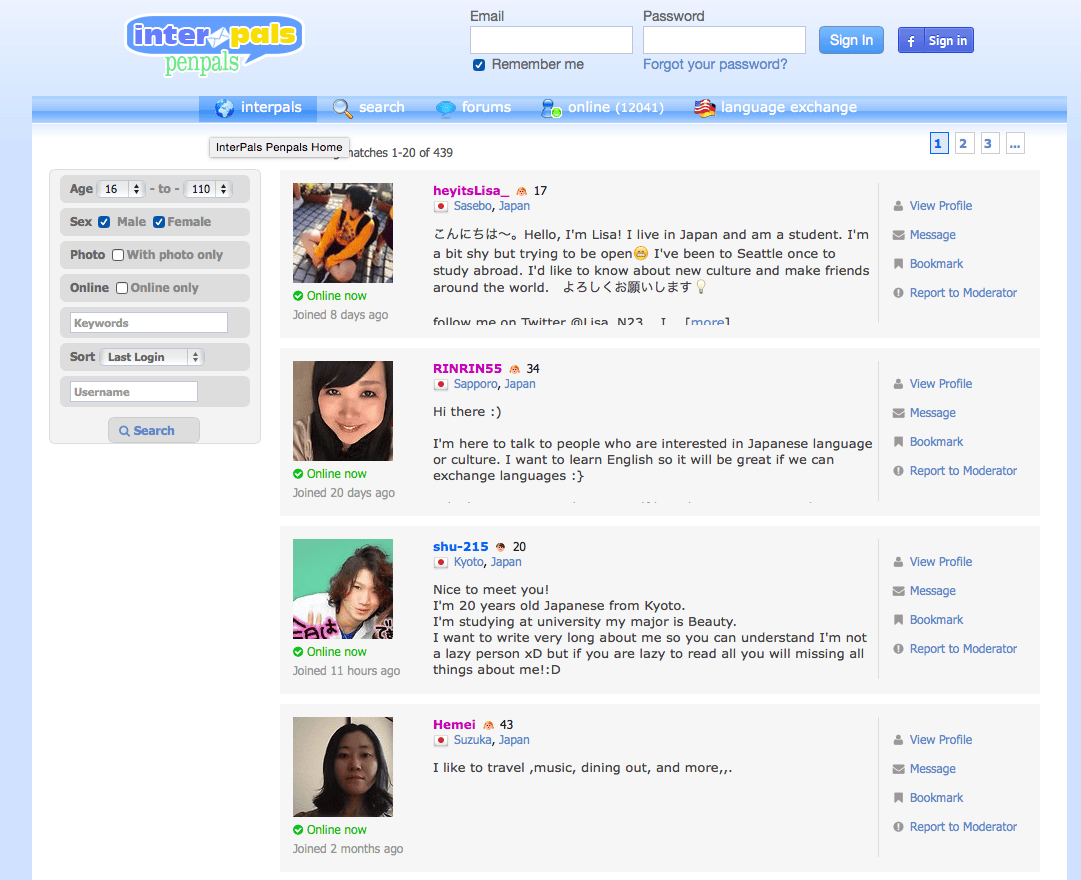Toggle the Remember me checkbox
This screenshot has width=1081, height=880.
pyautogui.click(x=479, y=65)
